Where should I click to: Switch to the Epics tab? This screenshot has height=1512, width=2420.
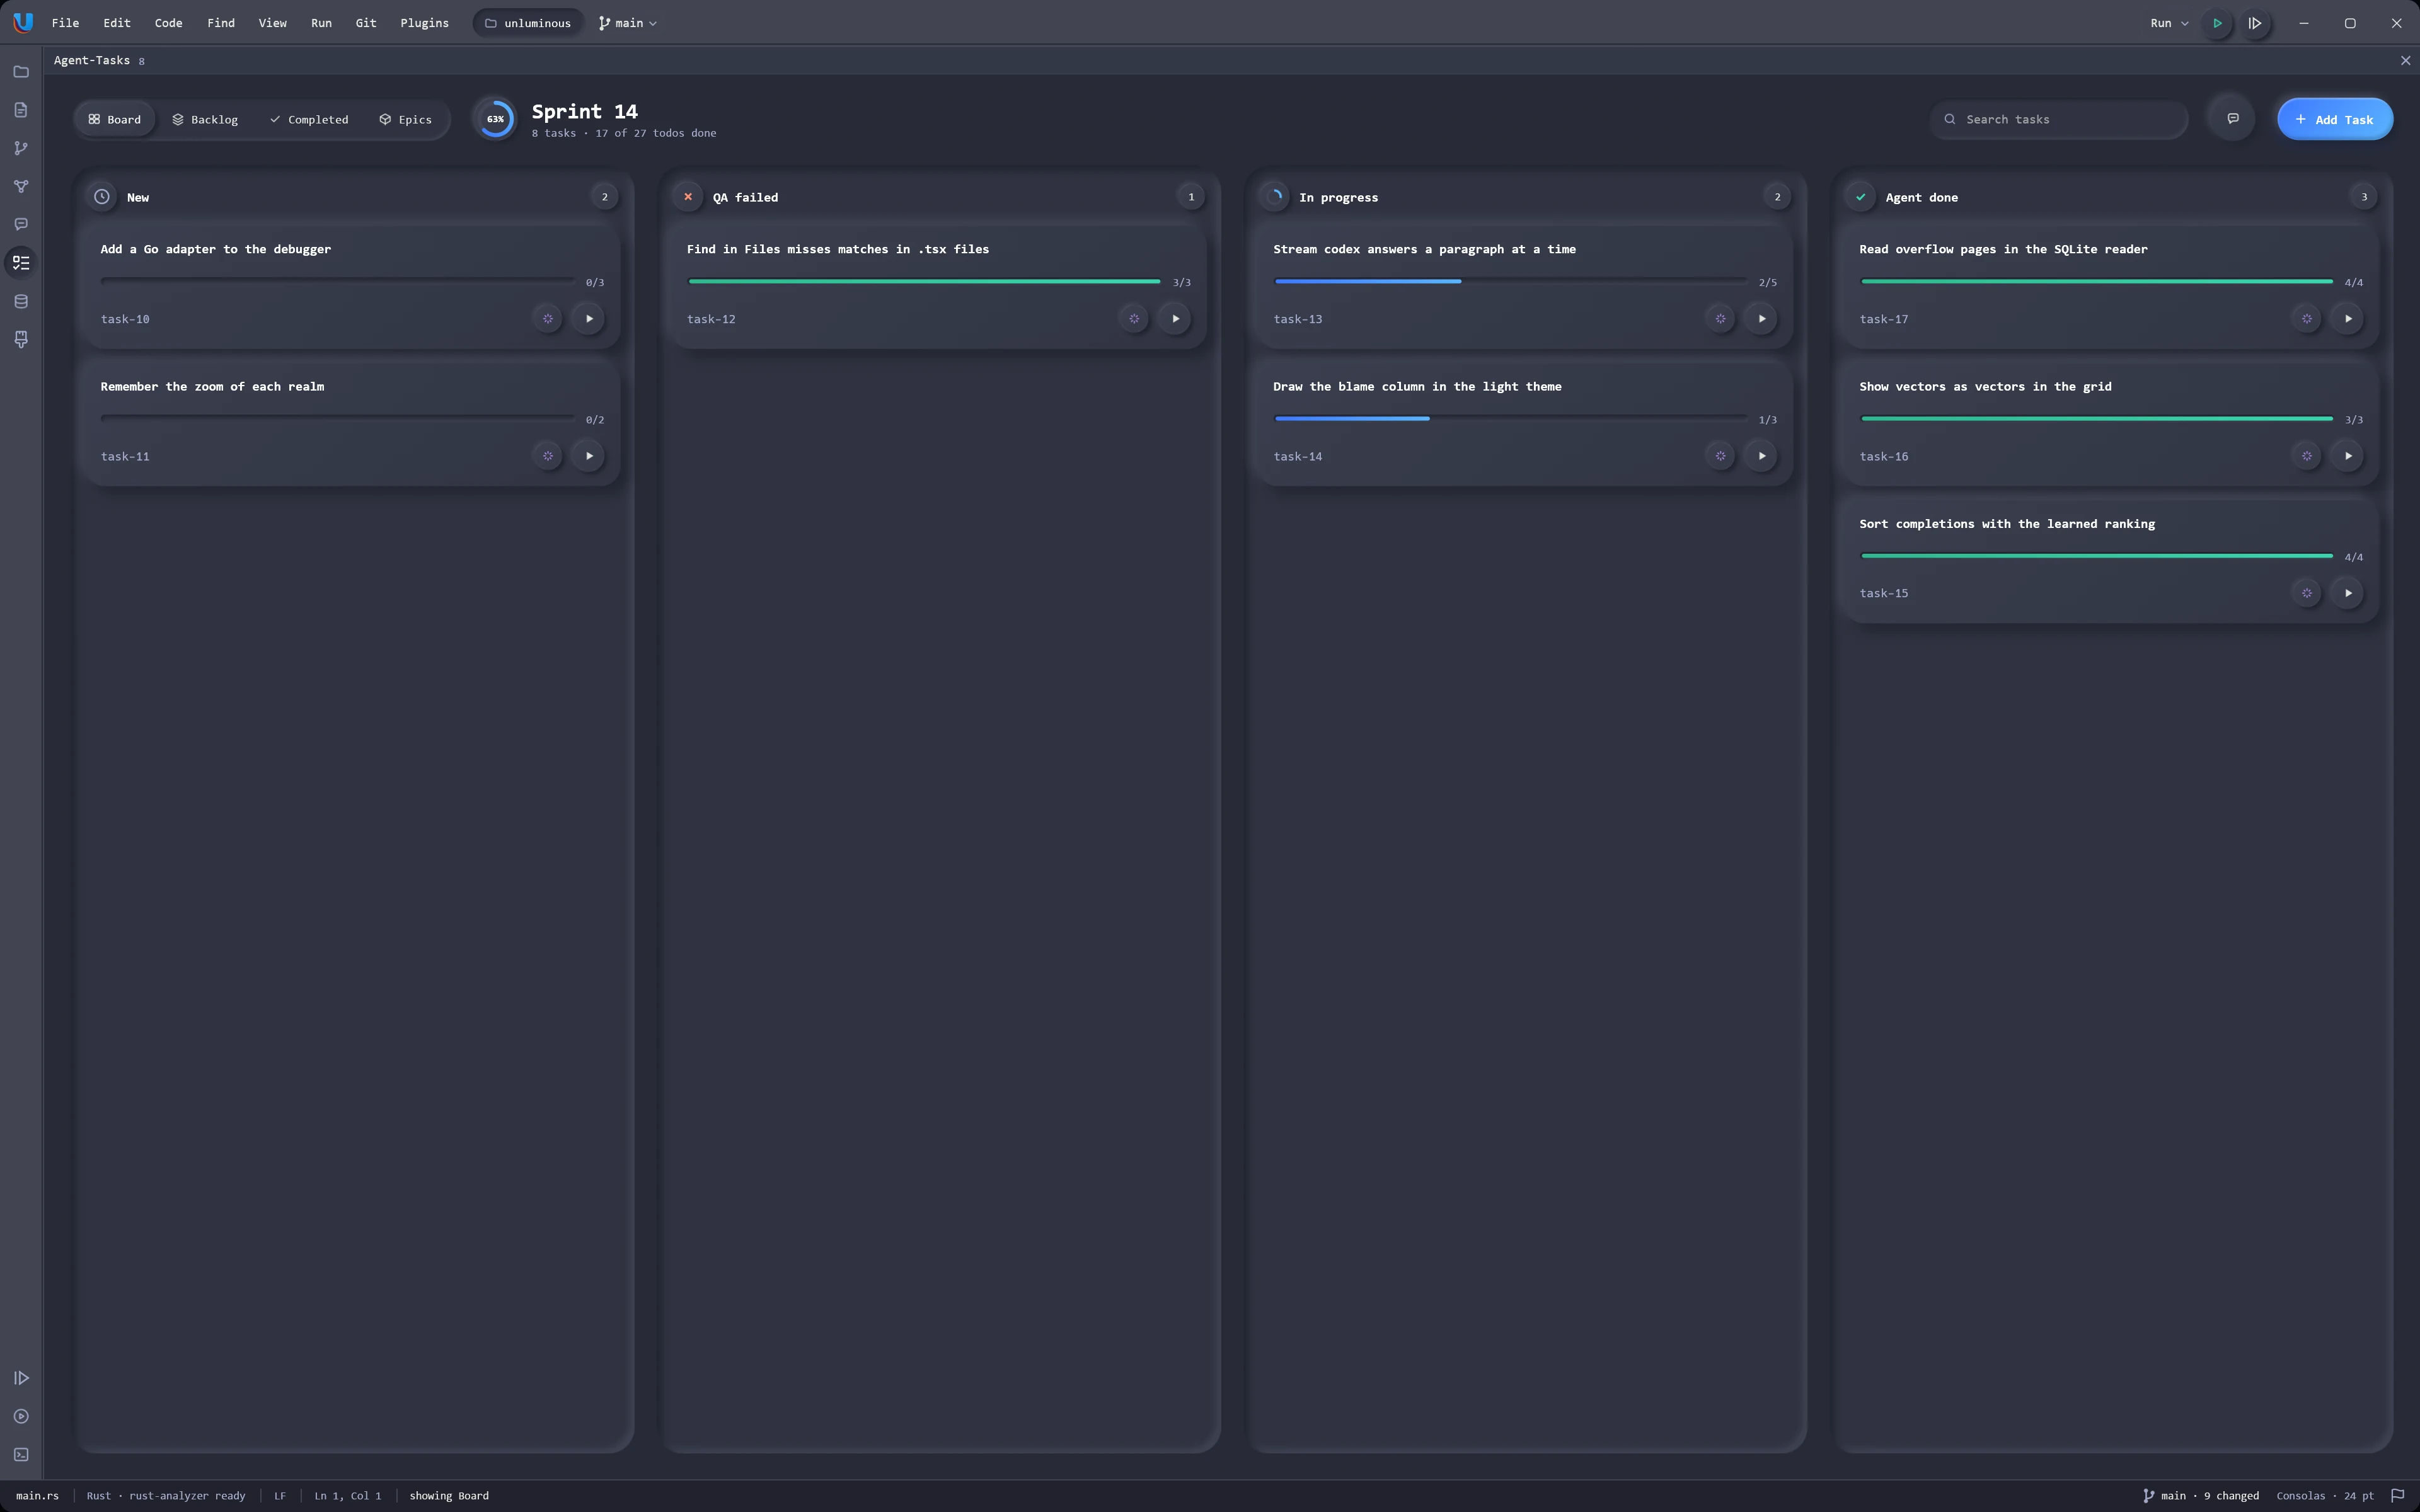click(x=406, y=119)
